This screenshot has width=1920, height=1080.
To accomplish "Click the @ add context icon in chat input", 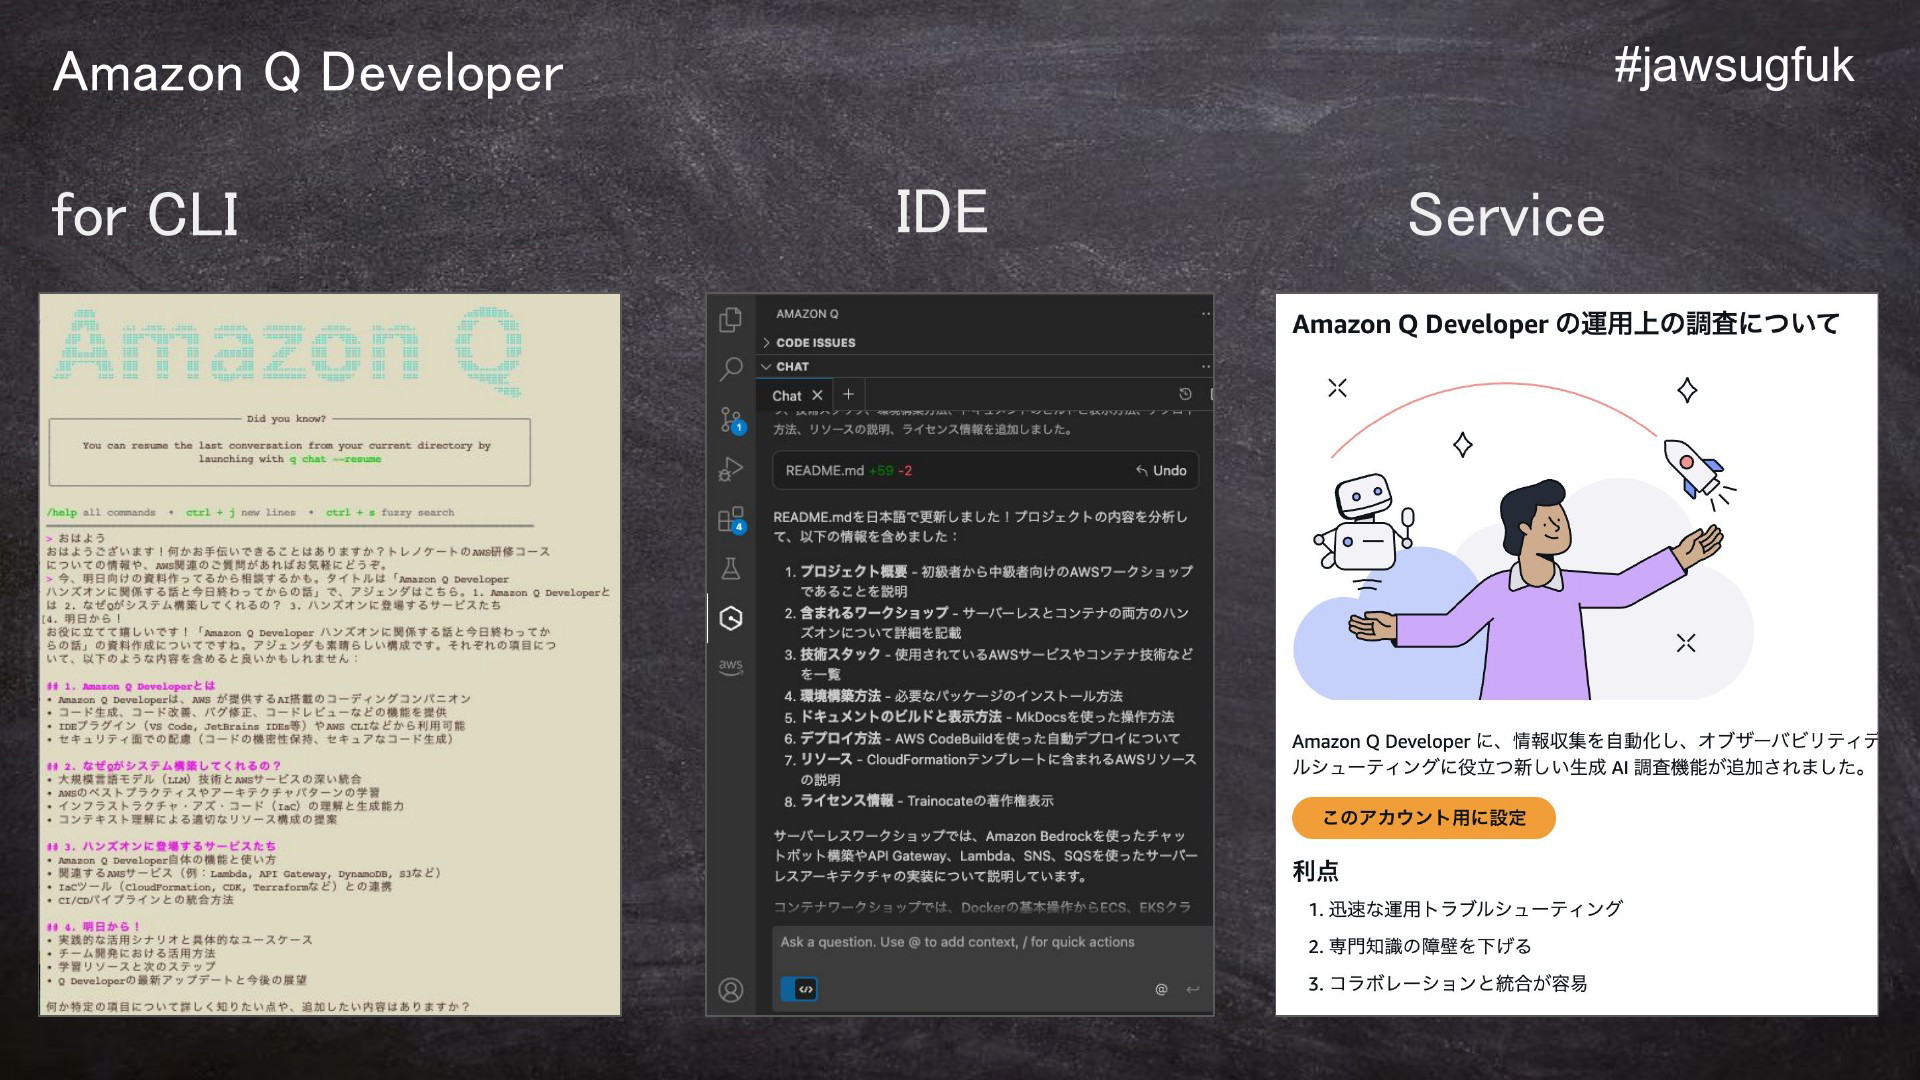I will [x=1161, y=989].
